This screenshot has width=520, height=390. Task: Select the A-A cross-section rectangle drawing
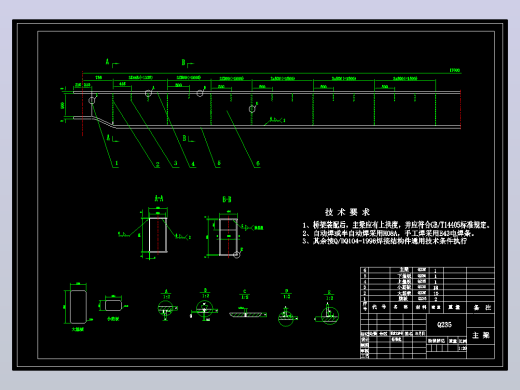point(157,234)
